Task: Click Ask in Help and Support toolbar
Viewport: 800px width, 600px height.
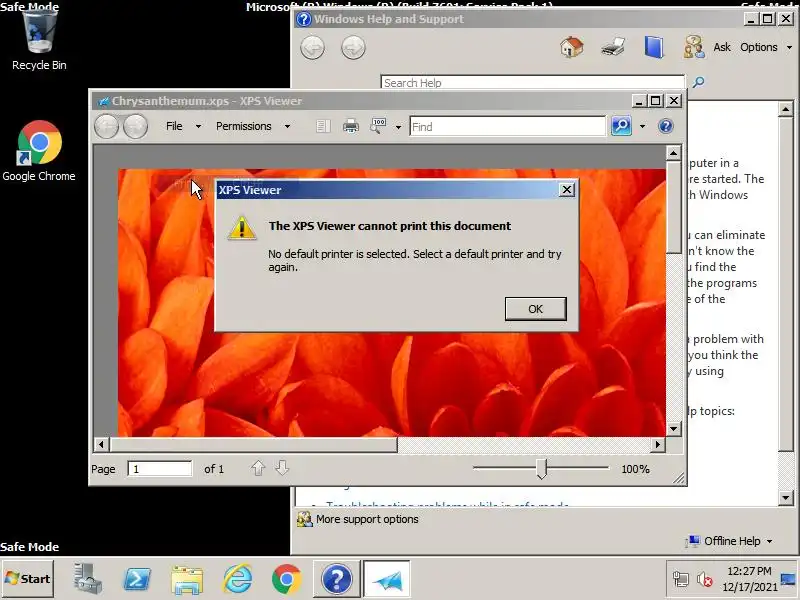Action: coord(721,47)
